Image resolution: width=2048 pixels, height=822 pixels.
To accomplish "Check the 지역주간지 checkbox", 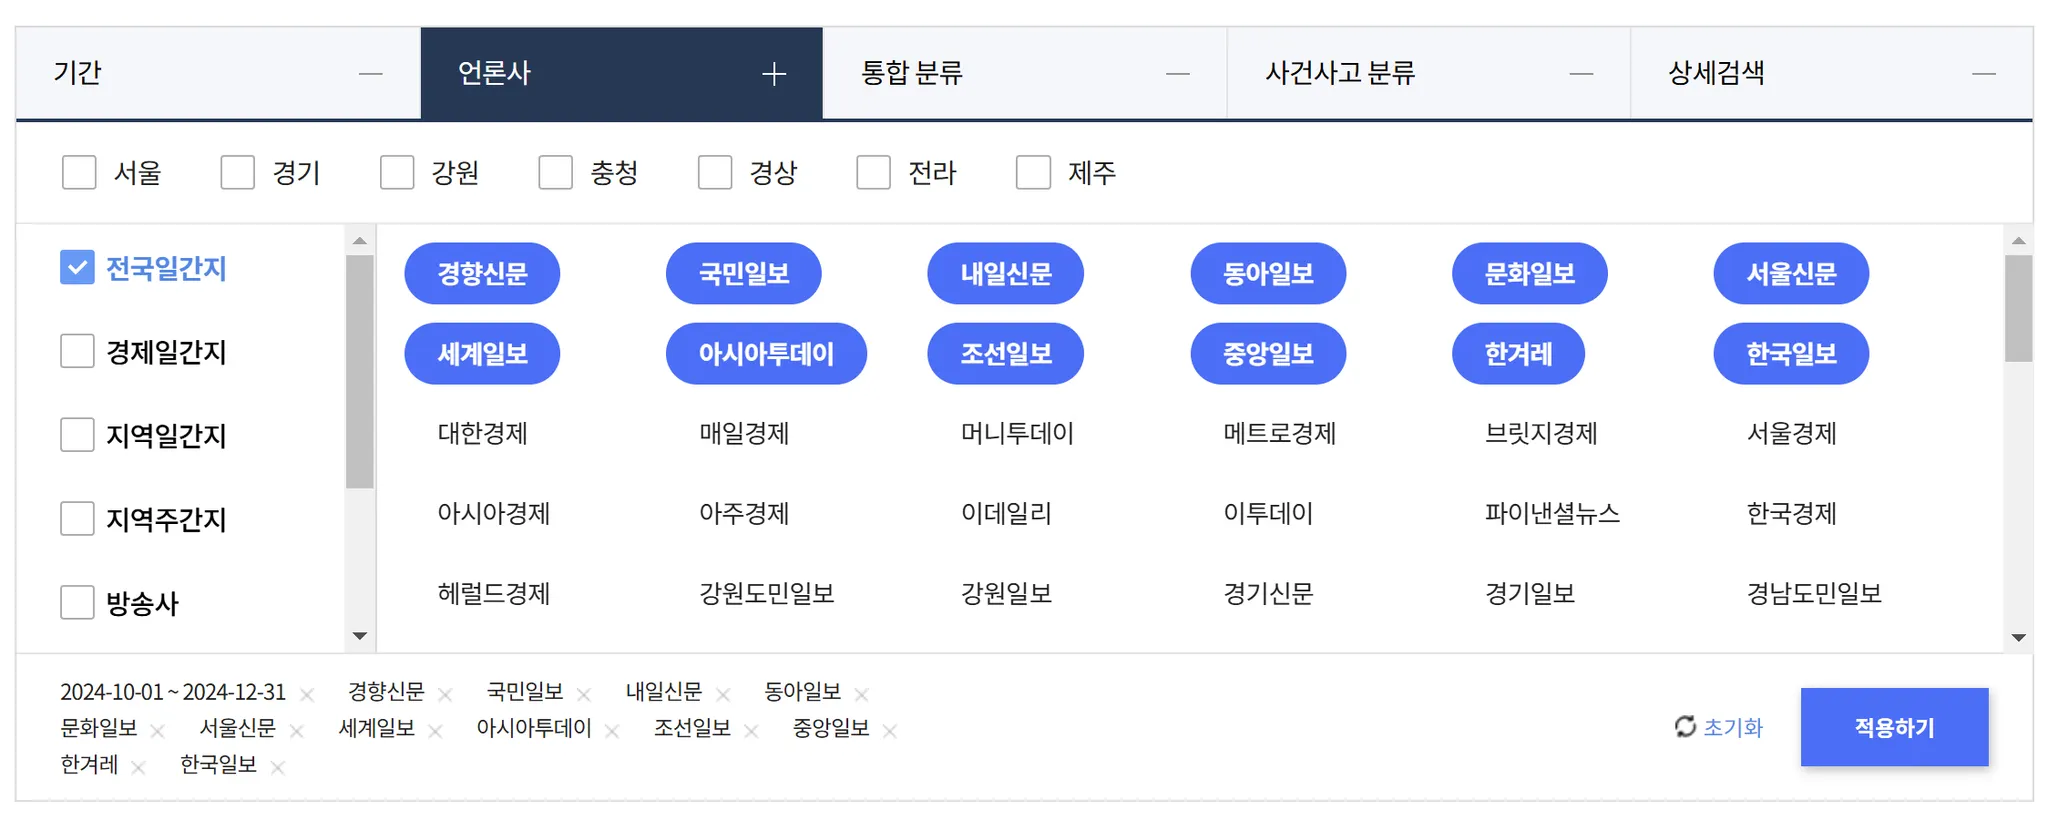I will (77, 519).
